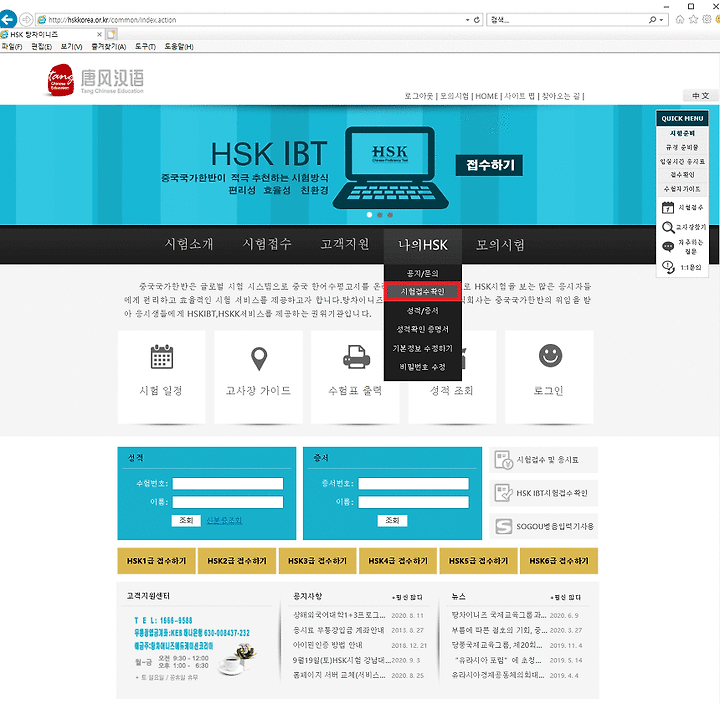Click the calendar icon for 시험 일정
The image size is (720, 704).
(162, 357)
